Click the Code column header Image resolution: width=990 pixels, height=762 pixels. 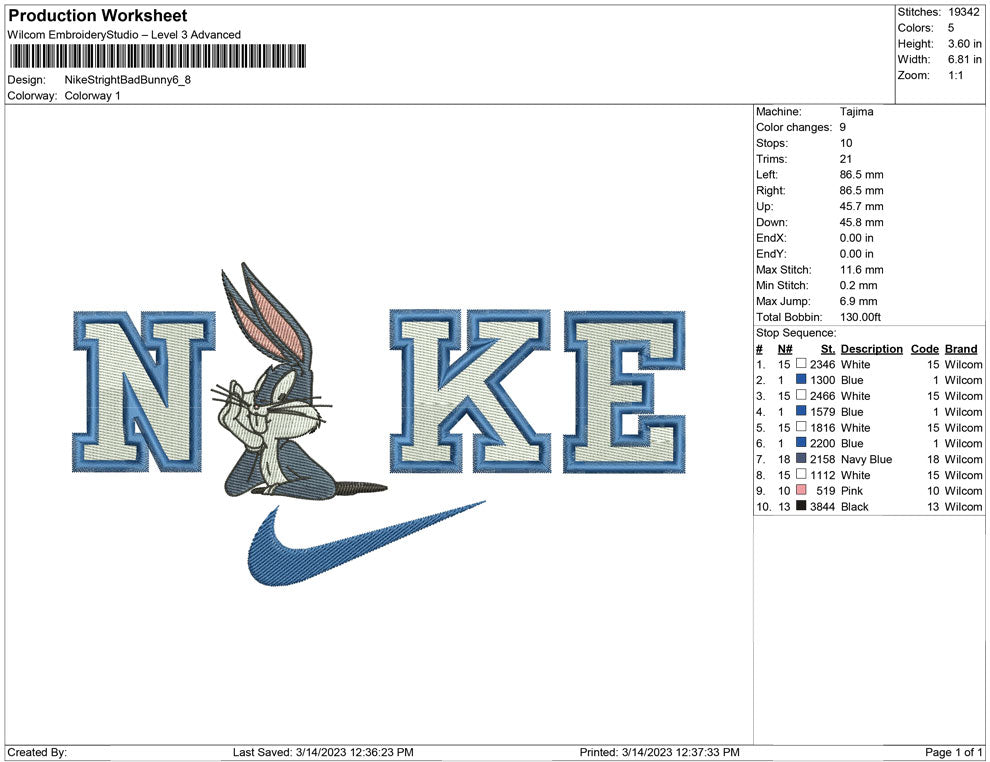click(x=924, y=349)
